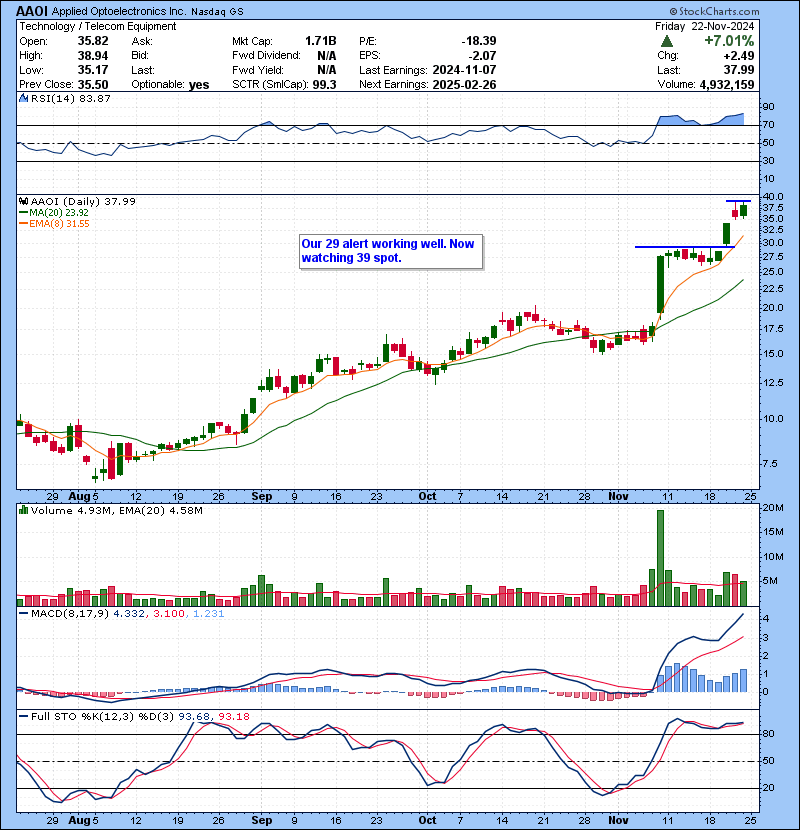Screen dimensions: 800x830
Task: Click the N/A value next to Fwd Dividend
Action: pyautogui.click(x=327, y=56)
